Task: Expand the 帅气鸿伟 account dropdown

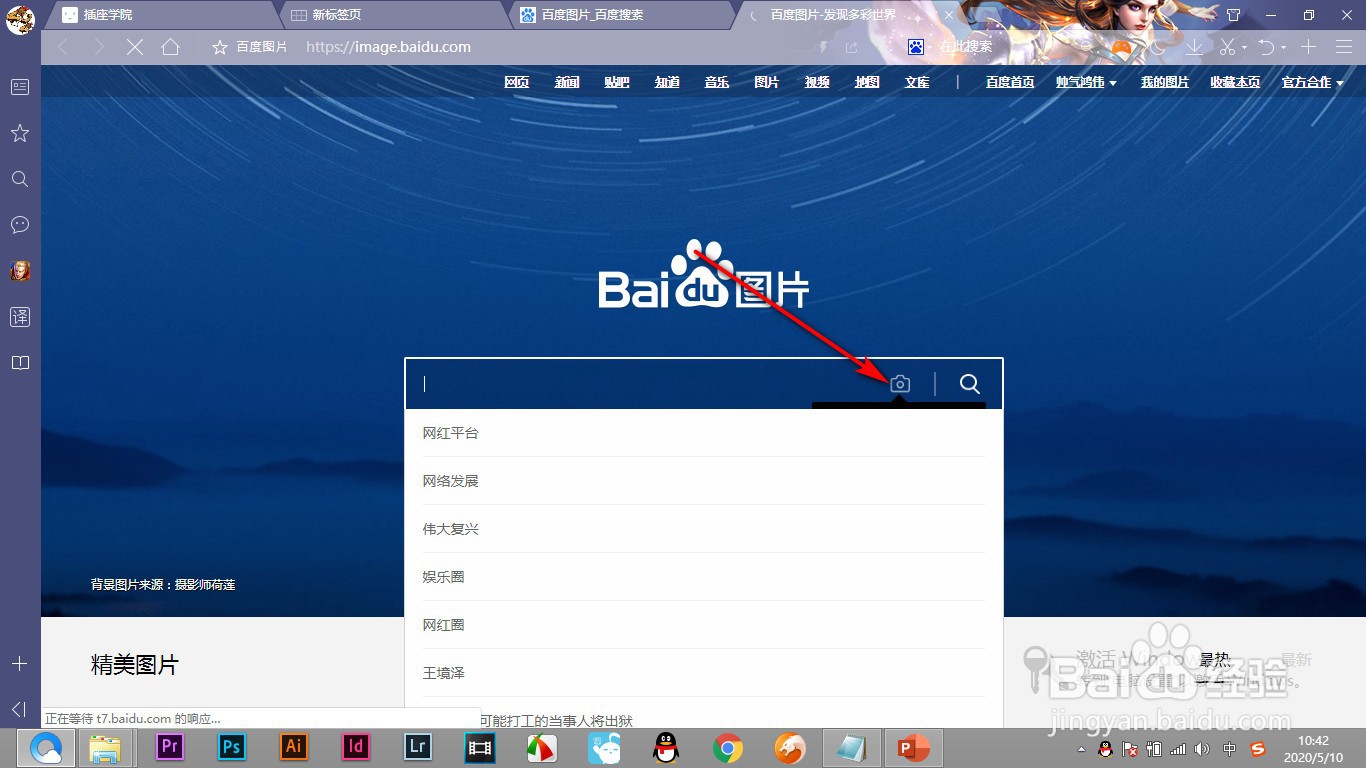Action: click(x=1087, y=82)
